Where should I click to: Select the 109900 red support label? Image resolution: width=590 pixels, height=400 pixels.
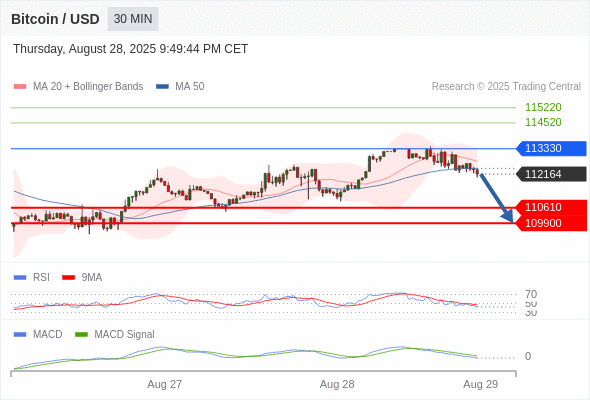tap(551, 223)
